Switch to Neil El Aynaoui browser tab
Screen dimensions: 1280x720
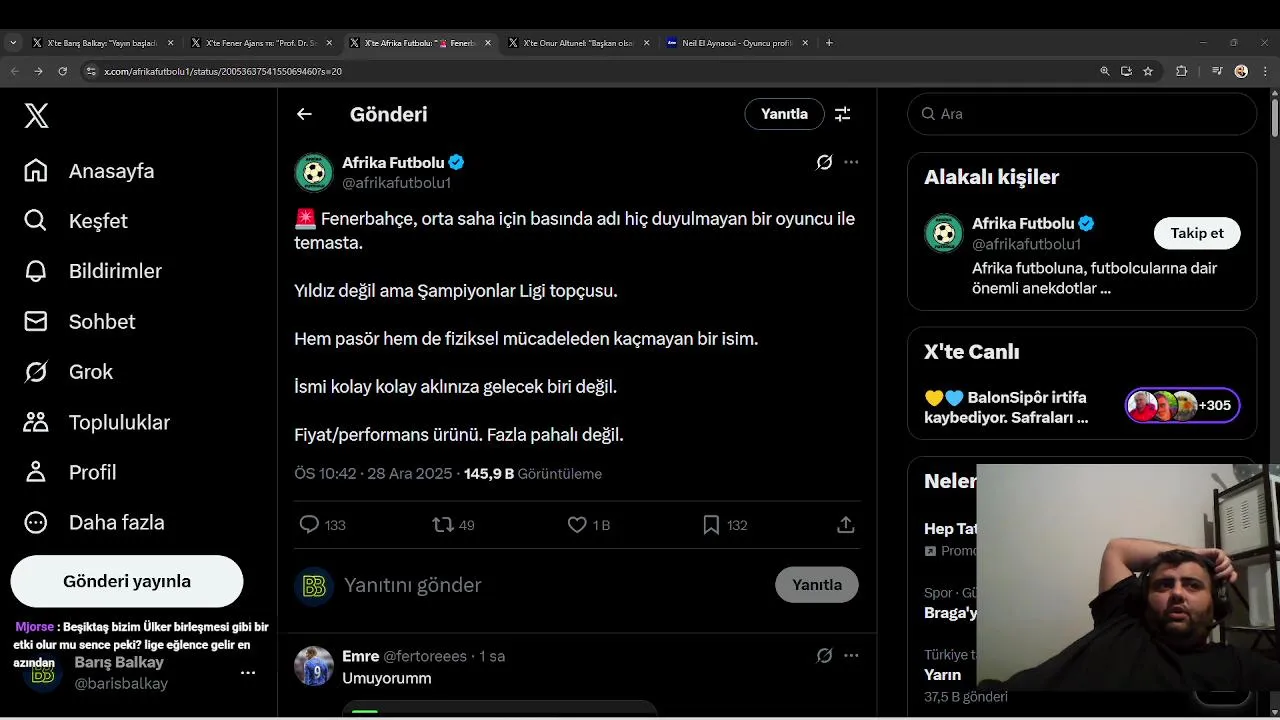click(735, 43)
